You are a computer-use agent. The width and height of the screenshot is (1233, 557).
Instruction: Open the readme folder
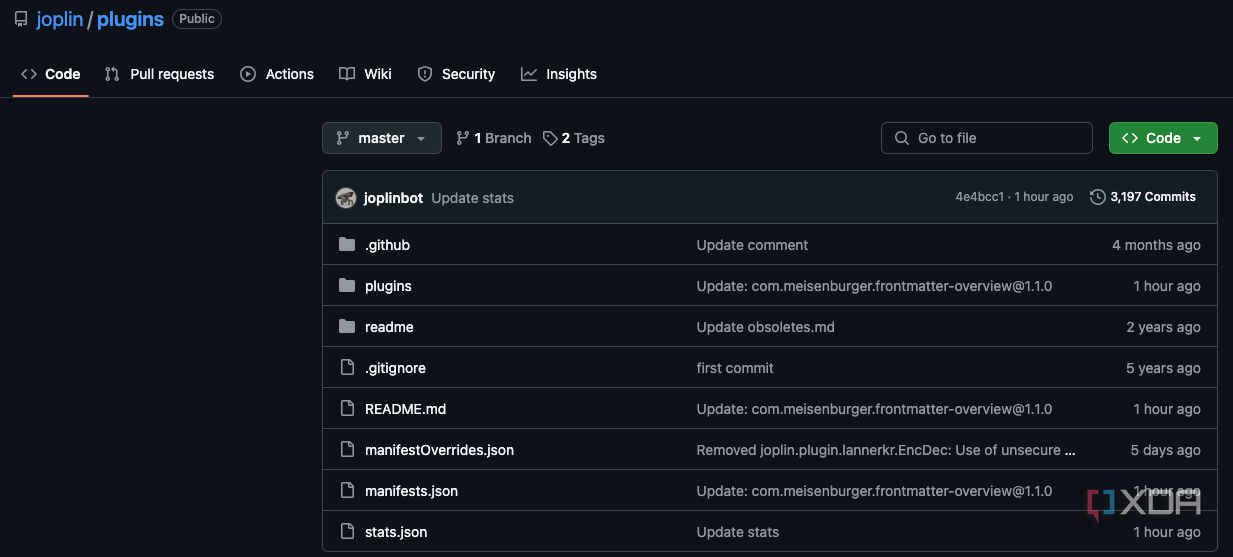click(389, 327)
